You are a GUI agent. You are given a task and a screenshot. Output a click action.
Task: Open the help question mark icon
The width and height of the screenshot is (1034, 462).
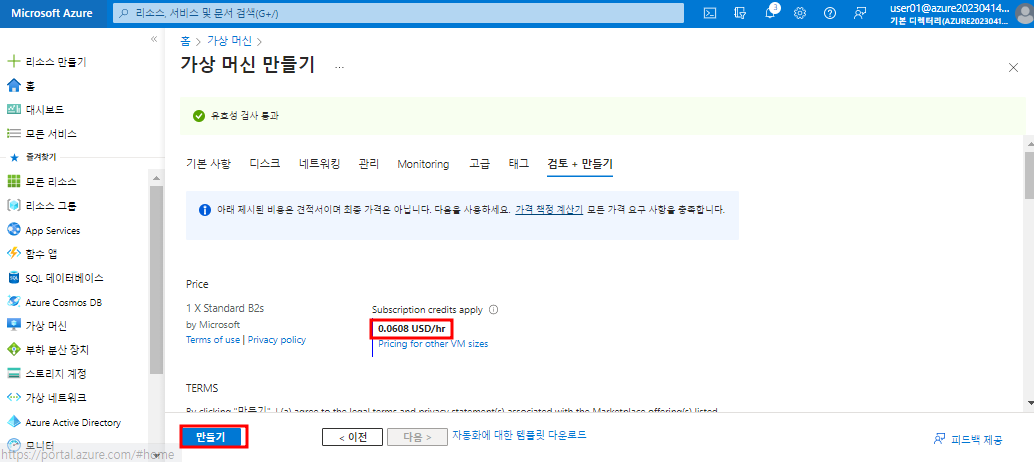(830, 13)
